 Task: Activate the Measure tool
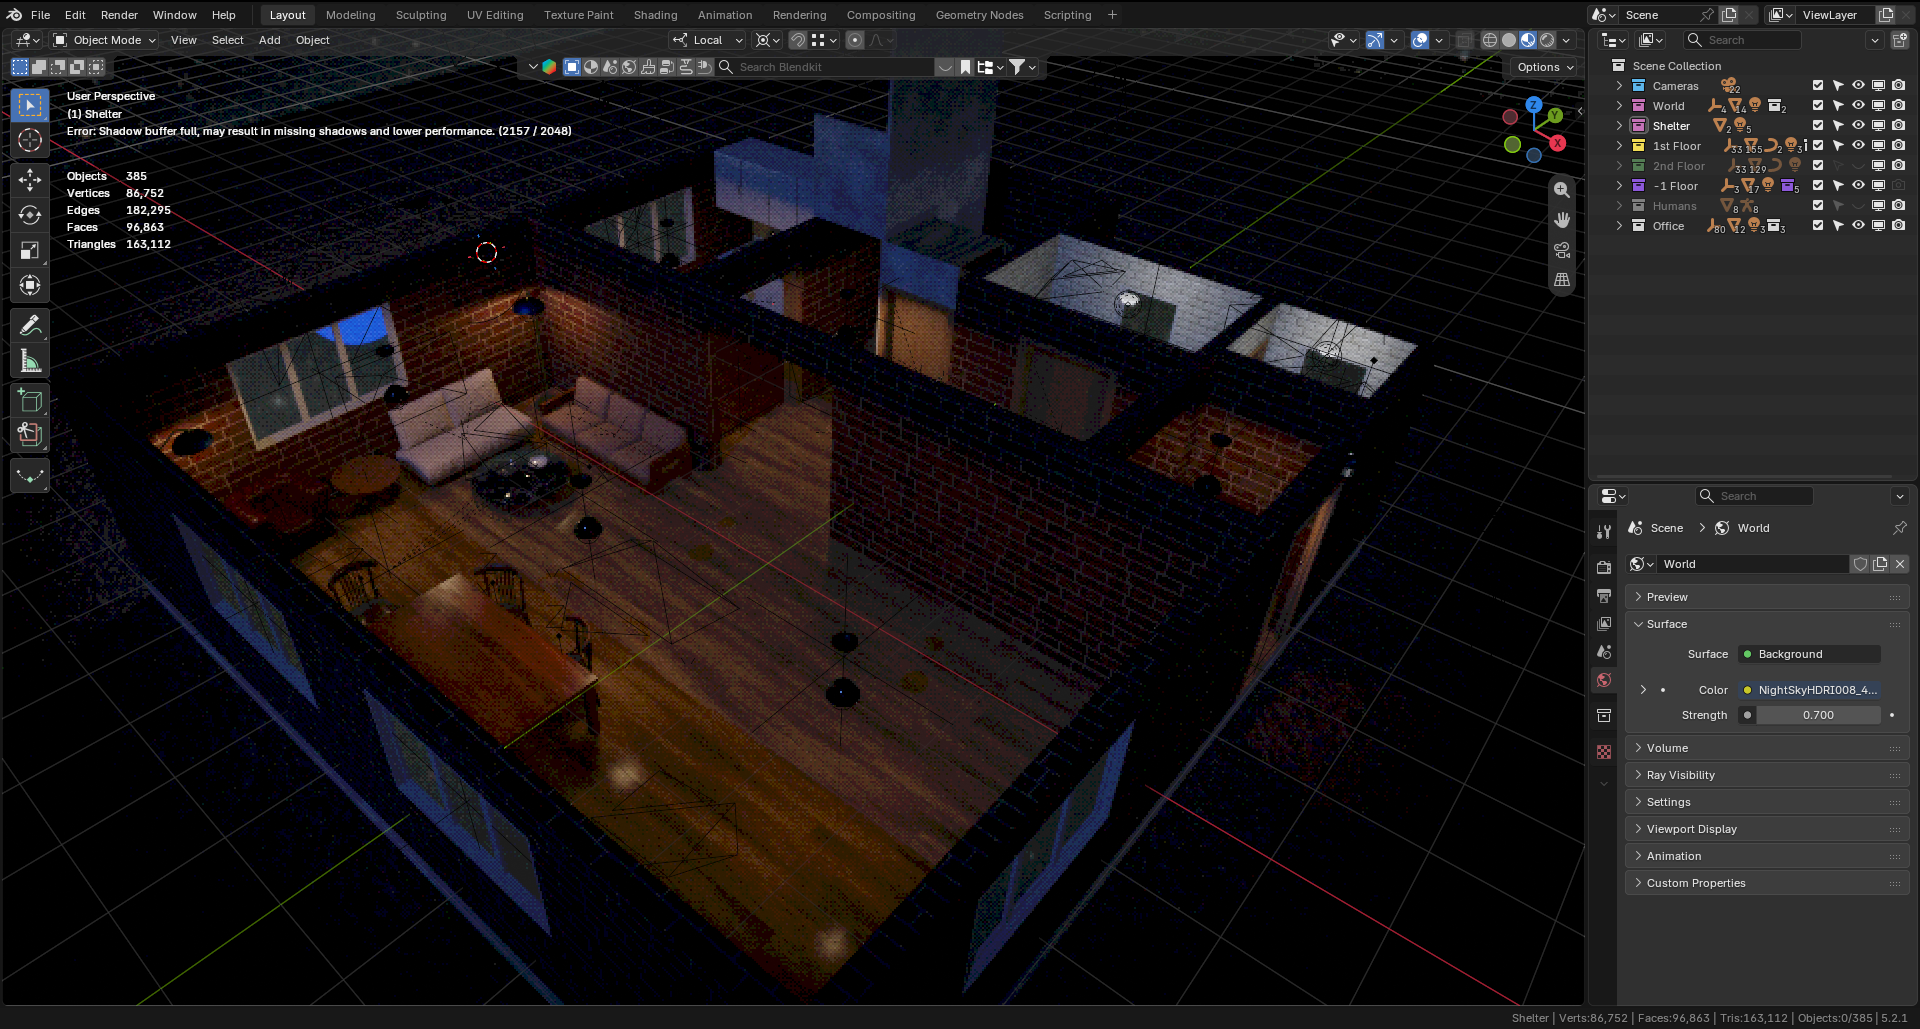(x=30, y=361)
